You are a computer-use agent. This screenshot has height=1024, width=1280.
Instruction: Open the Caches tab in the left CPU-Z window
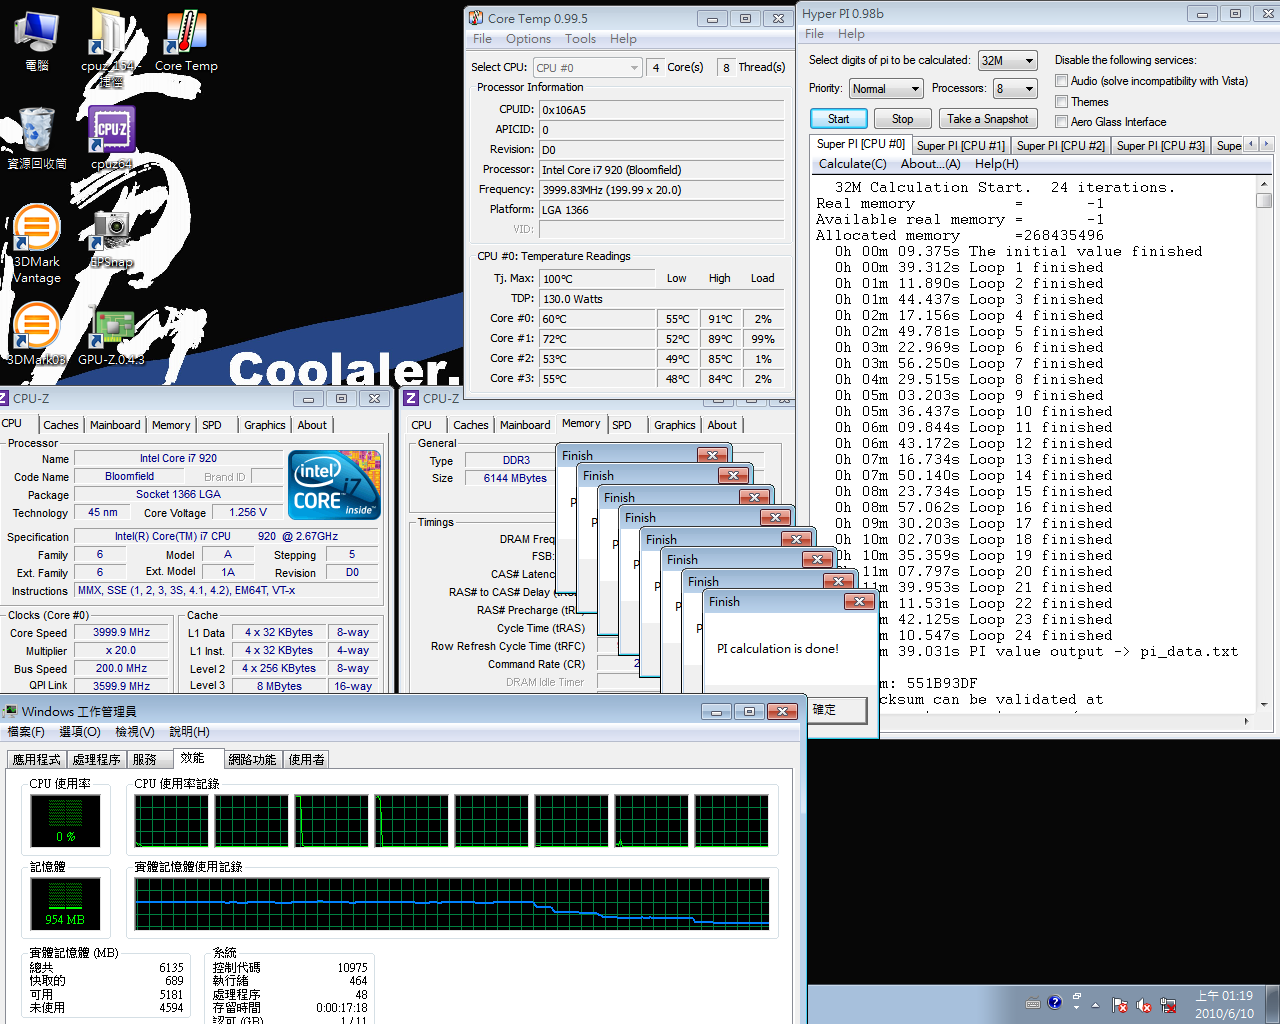pos(61,425)
